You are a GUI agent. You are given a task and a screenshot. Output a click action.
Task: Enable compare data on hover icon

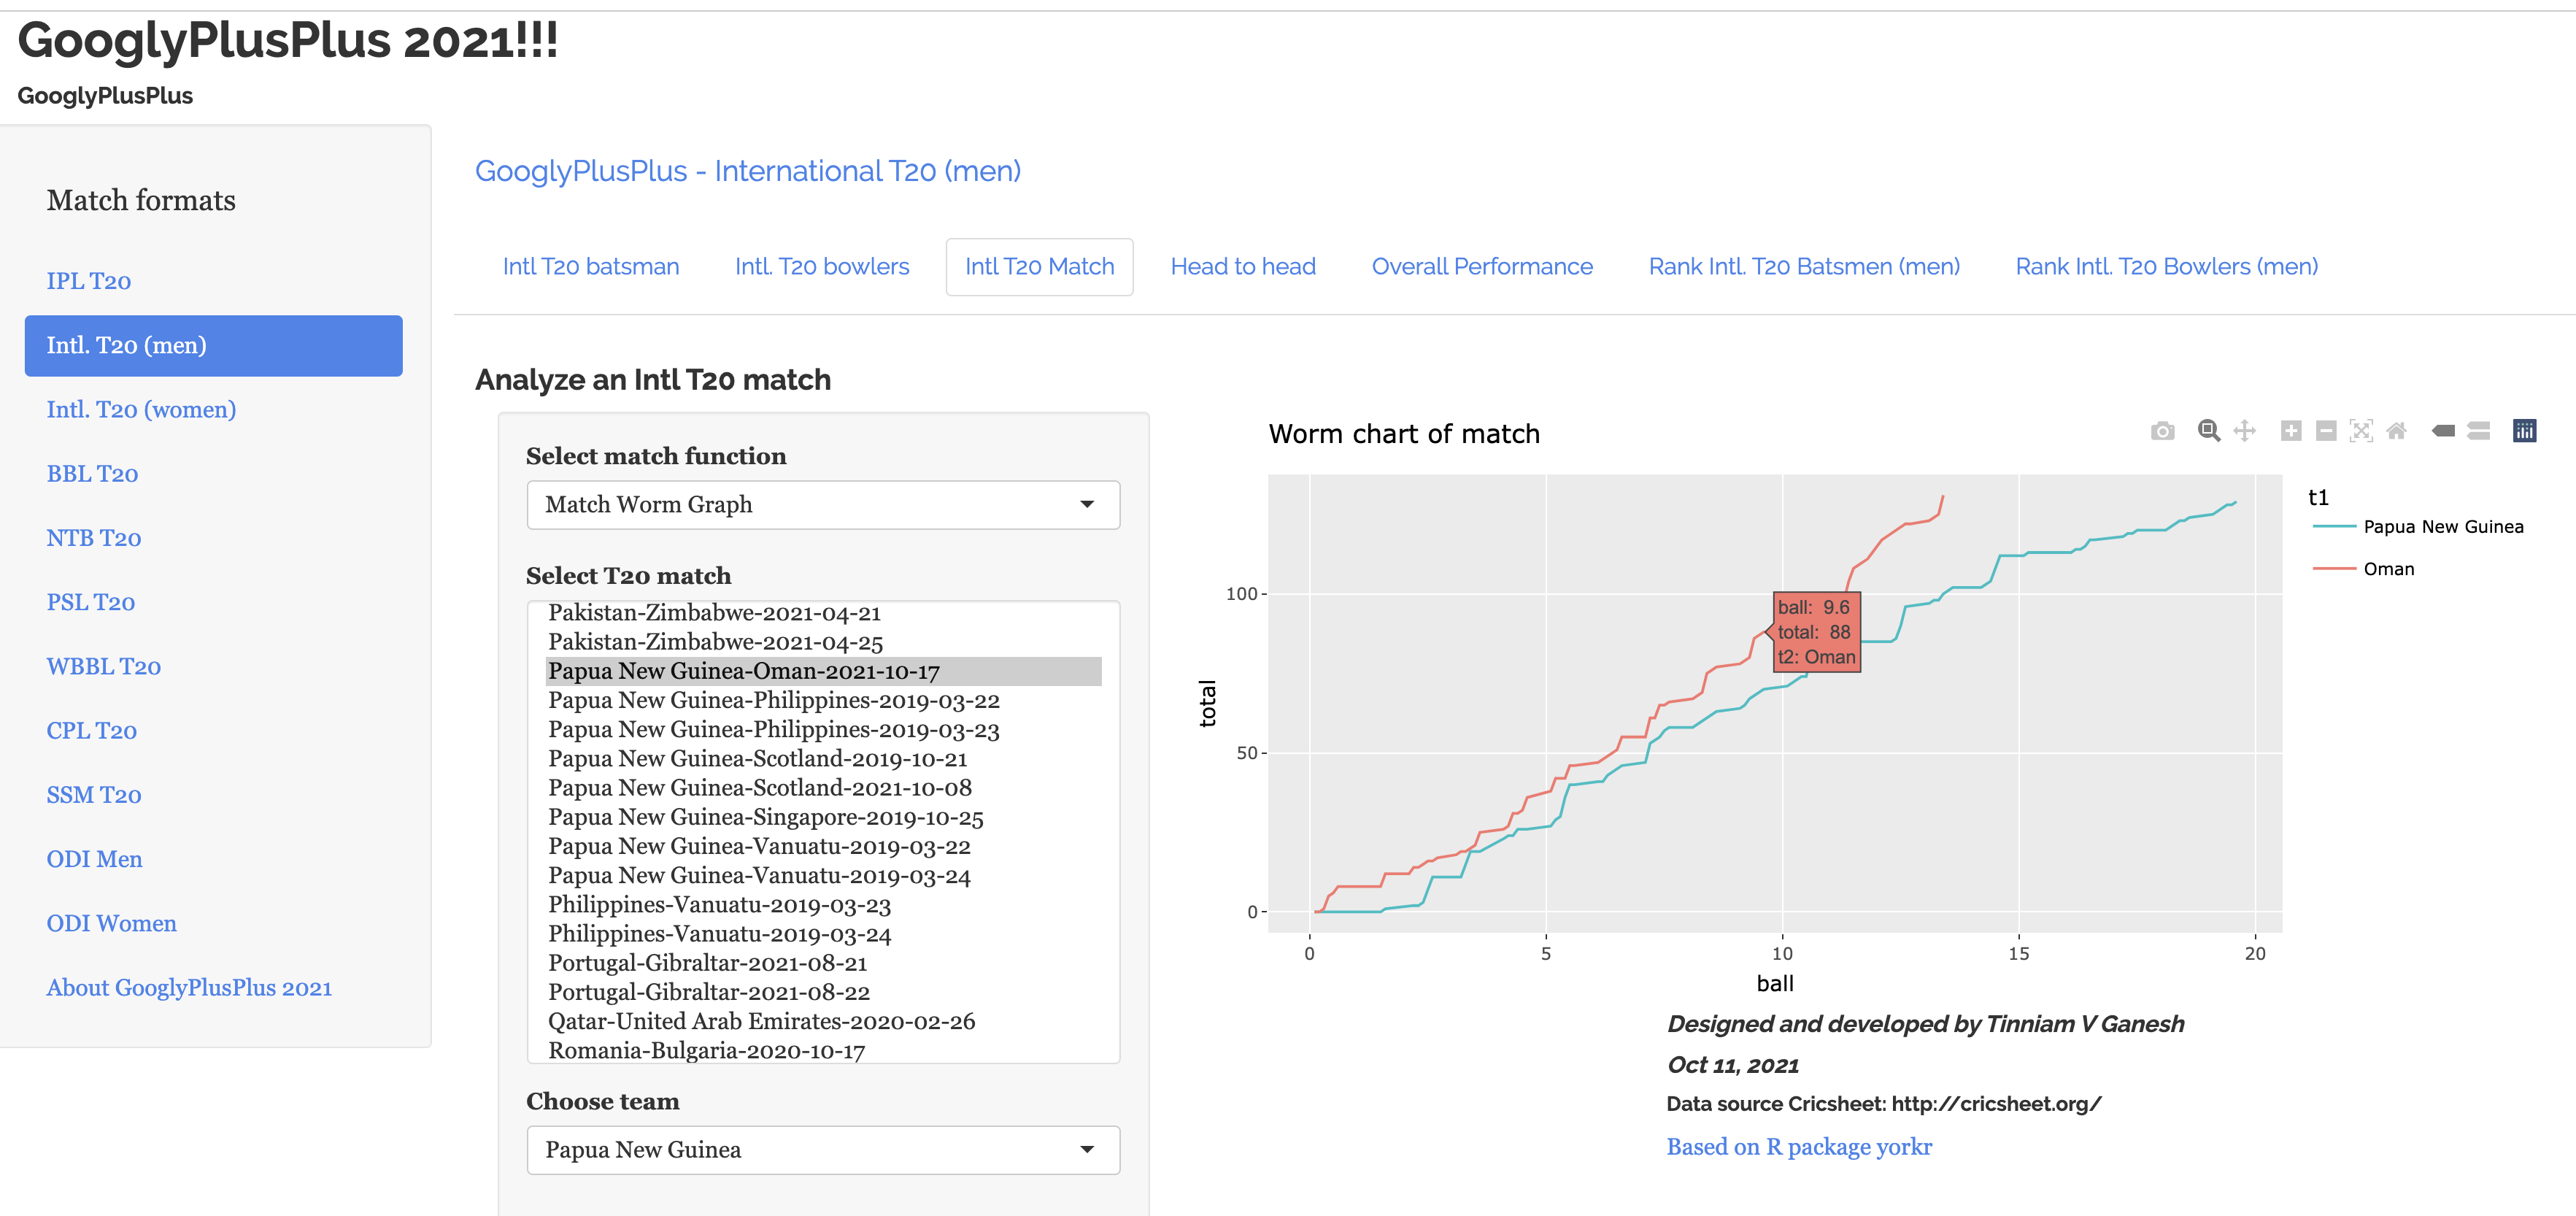coord(2478,431)
